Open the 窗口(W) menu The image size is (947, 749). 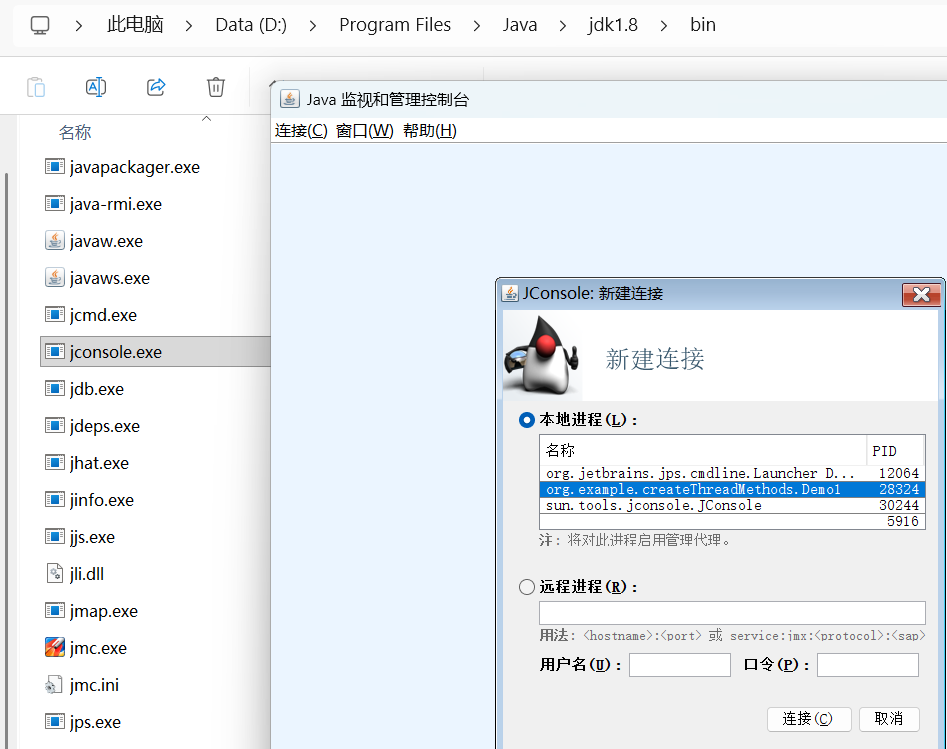(365, 131)
